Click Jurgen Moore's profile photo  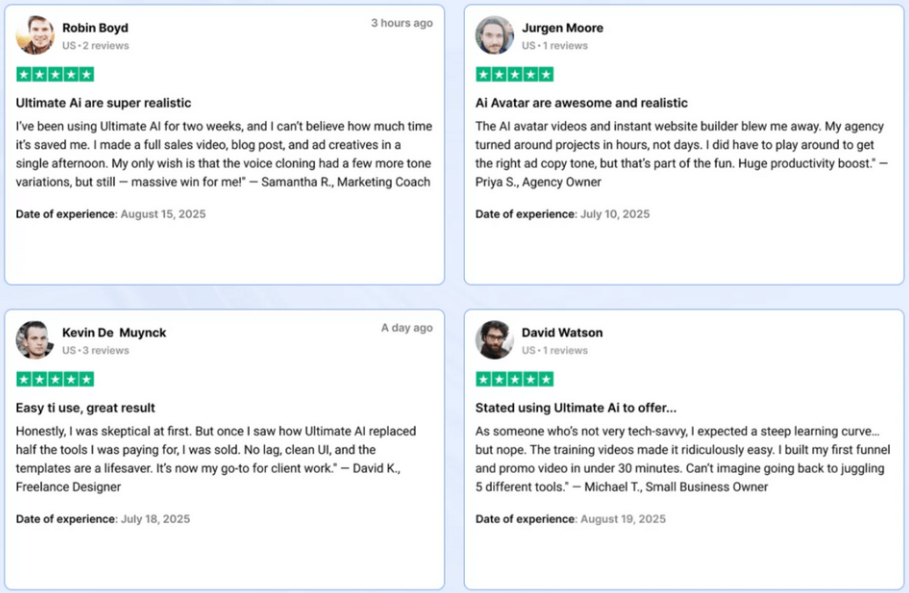tap(495, 35)
